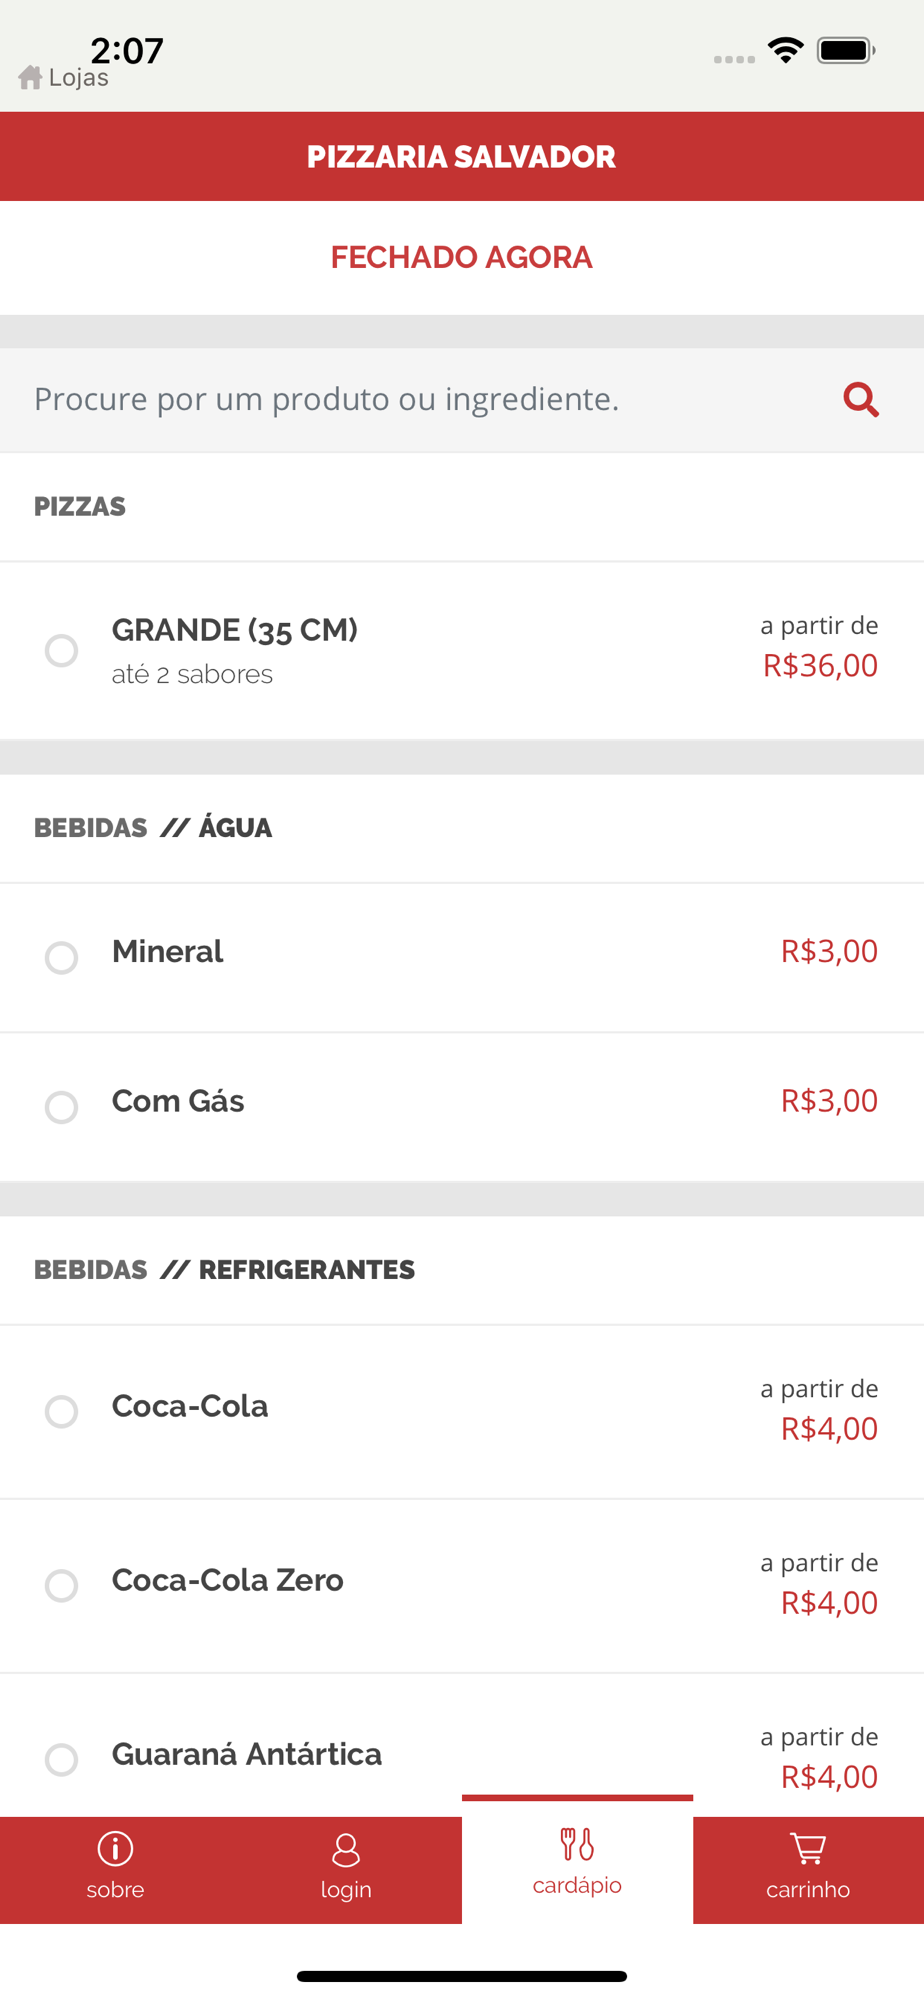Tap the red search magnifier icon
The height and width of the screenshot is (2000, 924).
860,399
